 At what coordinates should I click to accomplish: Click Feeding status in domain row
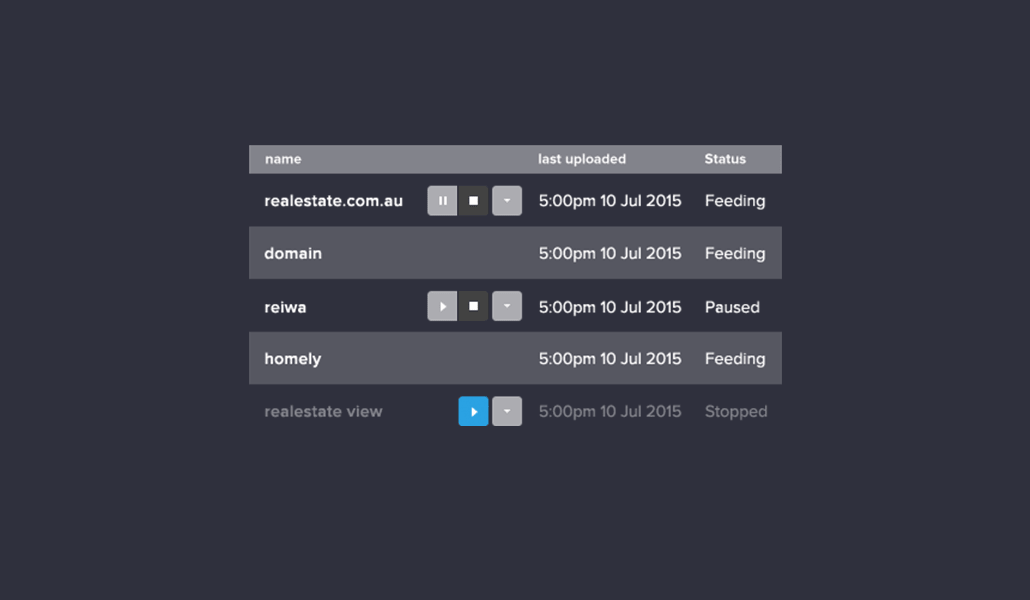[x=735, y=254]
